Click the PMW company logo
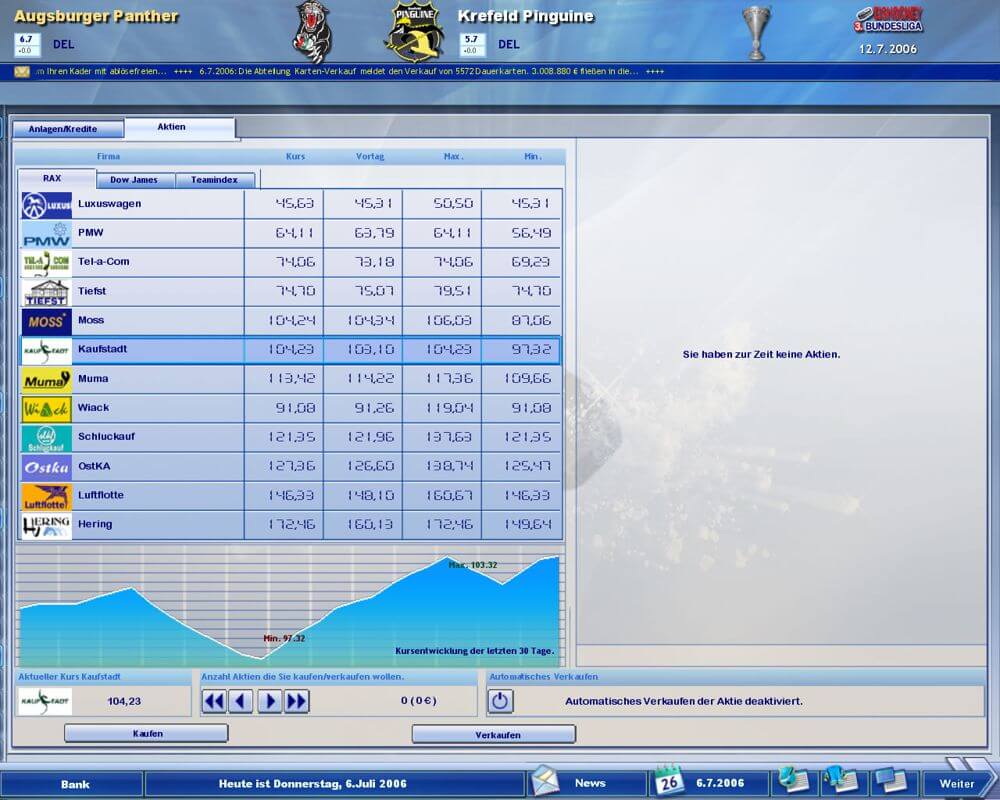Screen dimensions: 1000x800 pos(47,234)
